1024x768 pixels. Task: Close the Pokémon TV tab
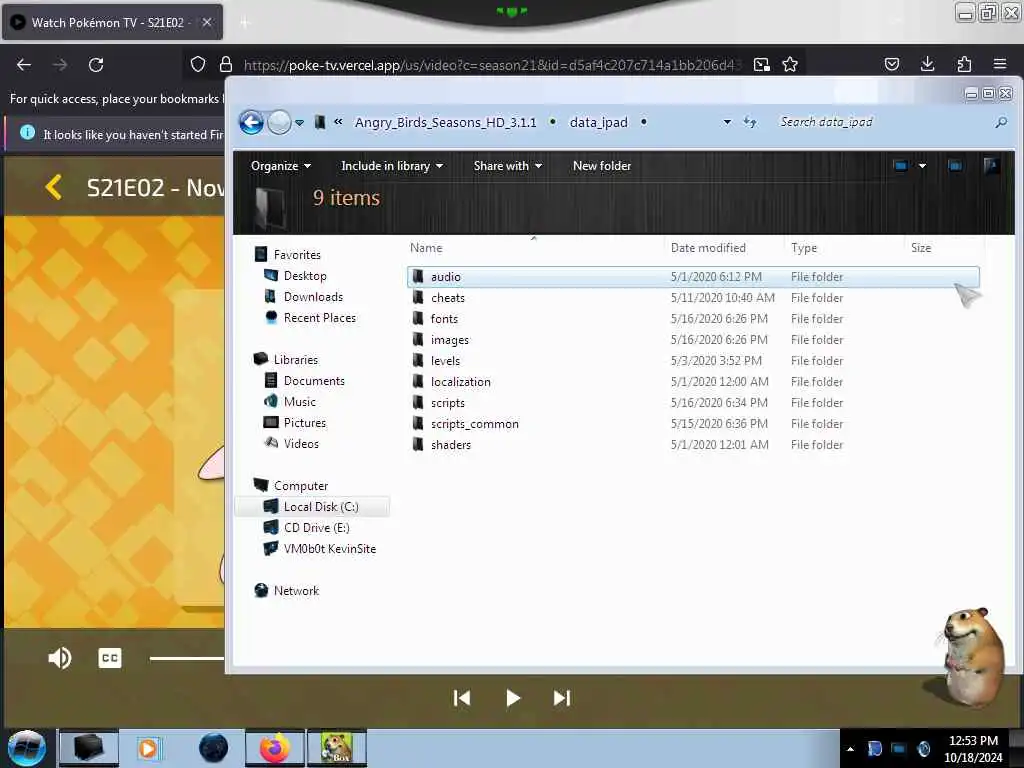tap(207, 22)
